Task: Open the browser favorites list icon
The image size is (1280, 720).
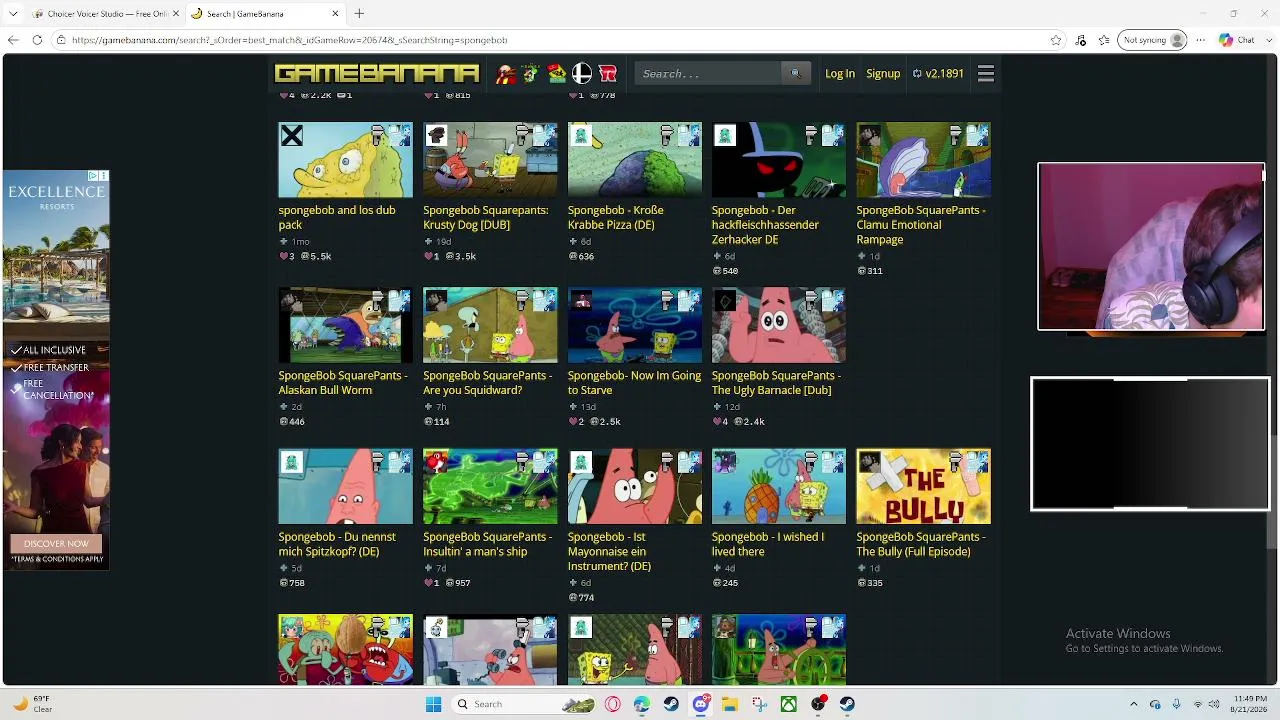Action: pyautogui.click(x=1104, y=40)
